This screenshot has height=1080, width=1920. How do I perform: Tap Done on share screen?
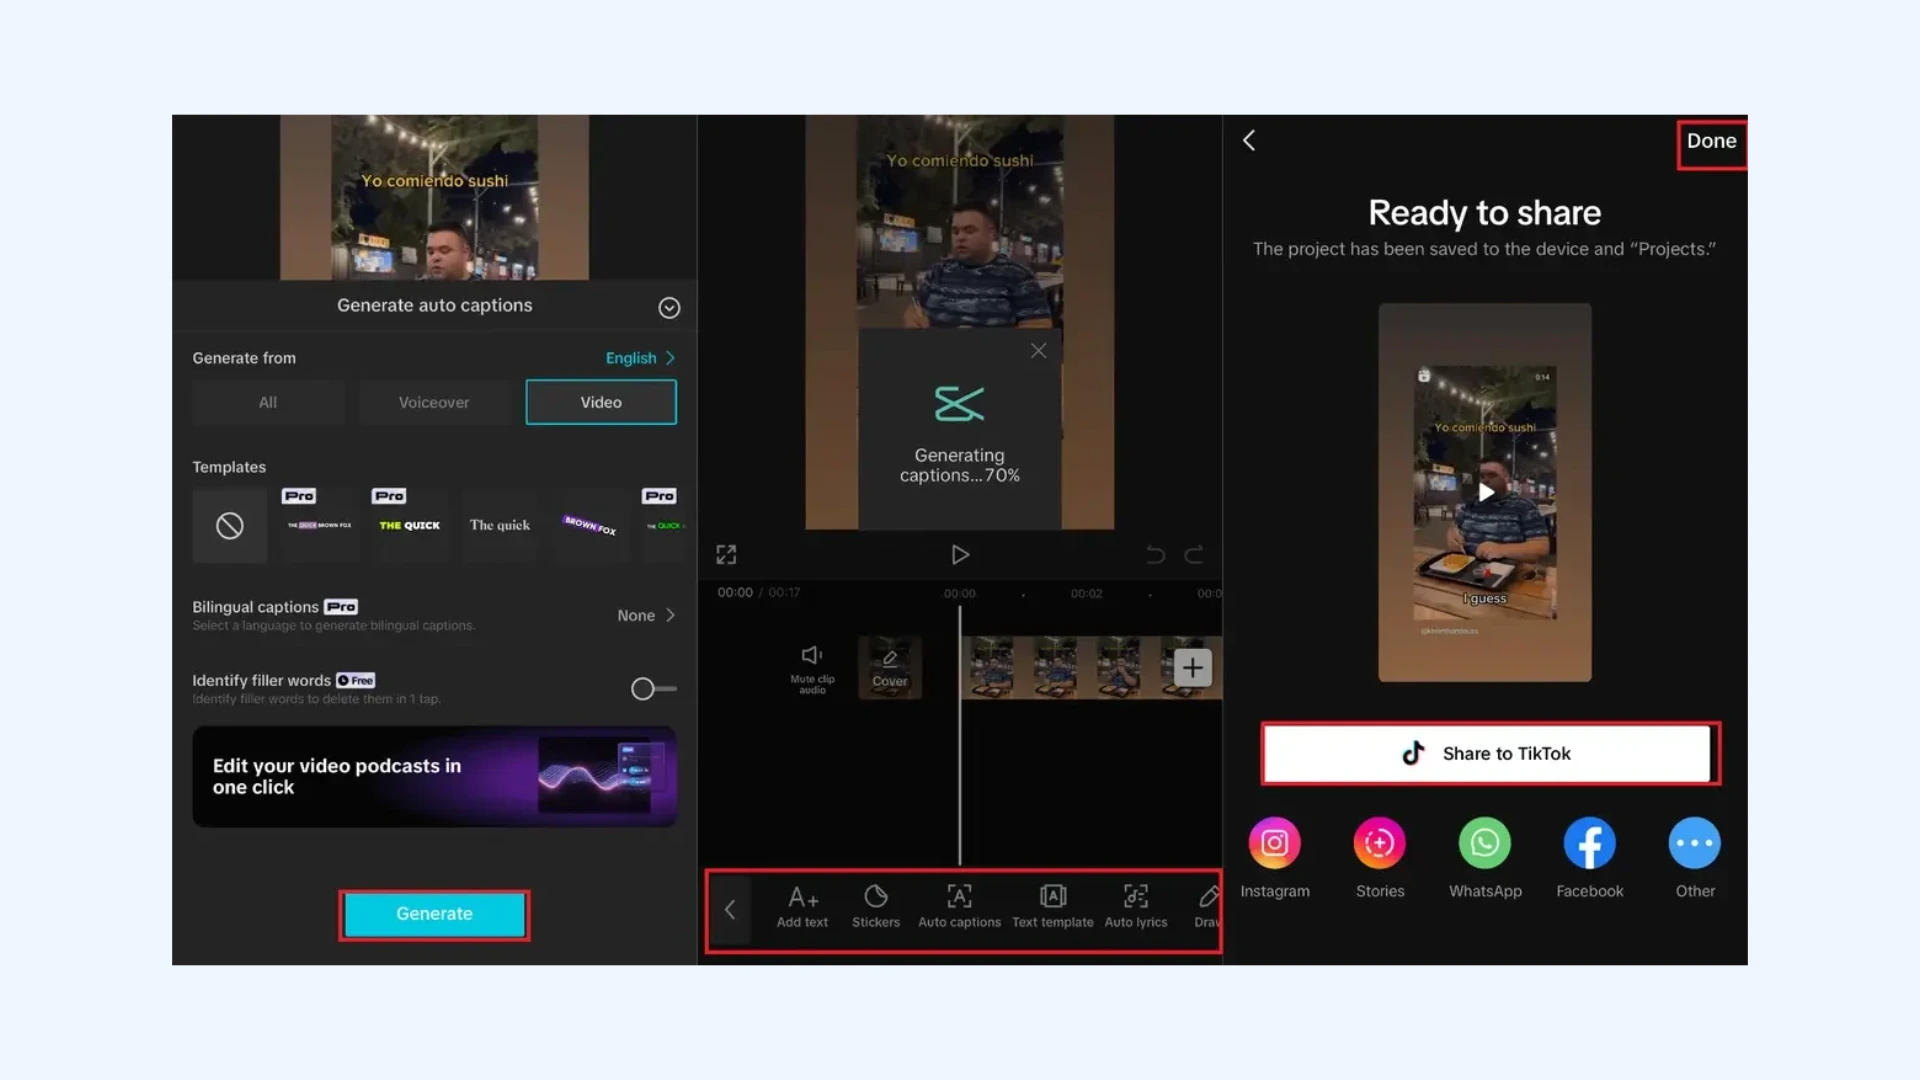pos(1711,142)
